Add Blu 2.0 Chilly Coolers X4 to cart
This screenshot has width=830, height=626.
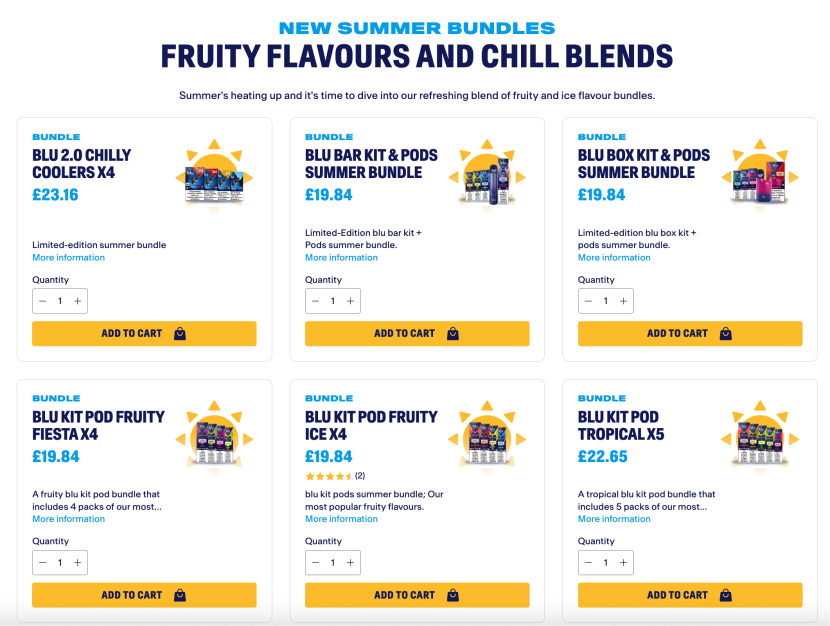pos(144,333)
